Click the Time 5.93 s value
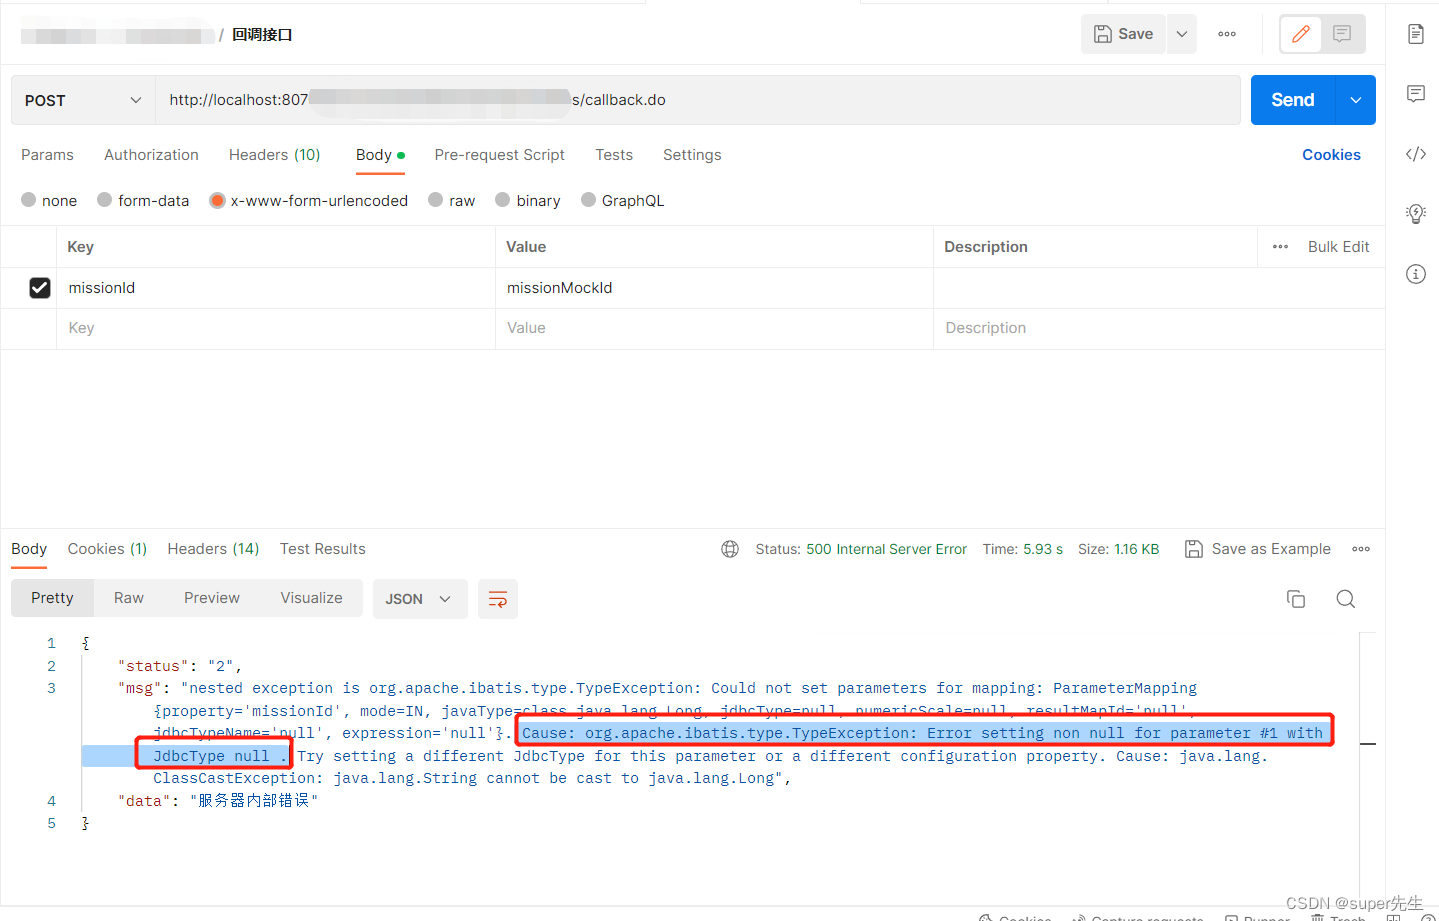 (x=1043, y=549)
